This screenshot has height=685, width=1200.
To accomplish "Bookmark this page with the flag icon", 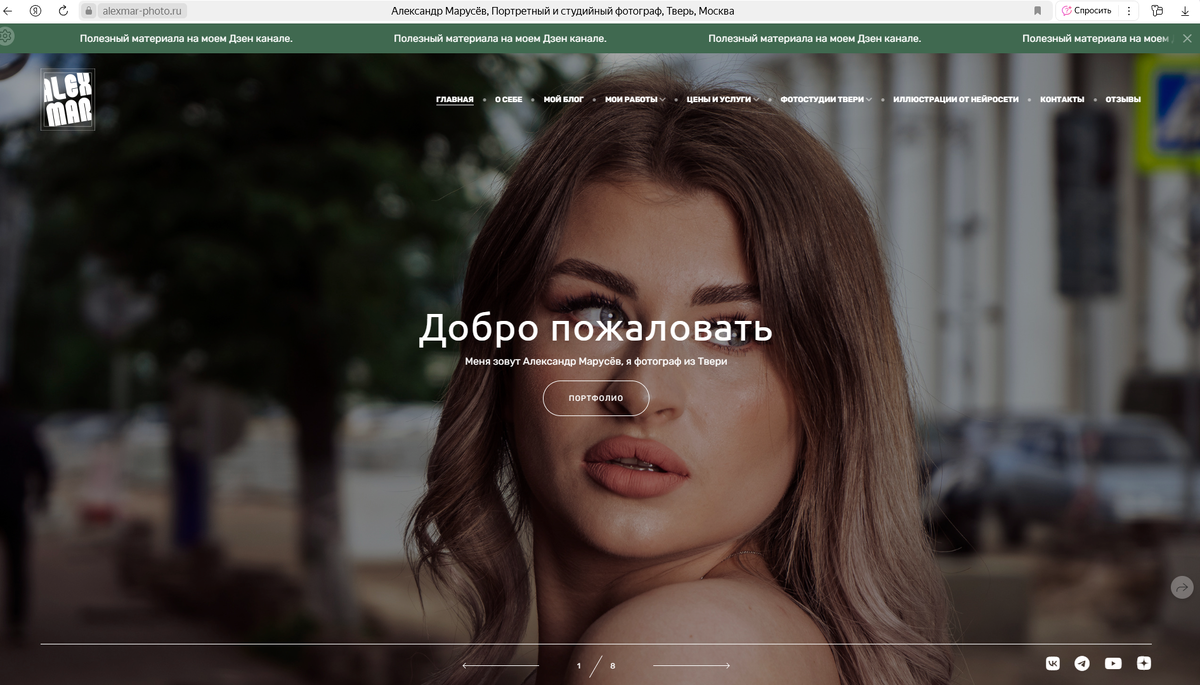I will point(1038,10).
